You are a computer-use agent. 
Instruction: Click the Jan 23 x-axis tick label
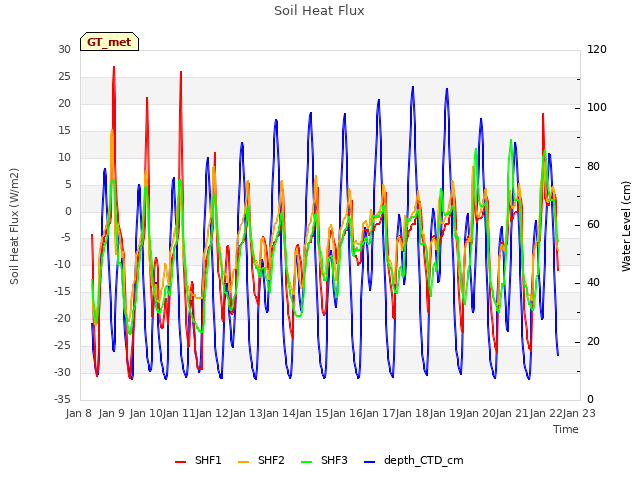click(579, 413)
